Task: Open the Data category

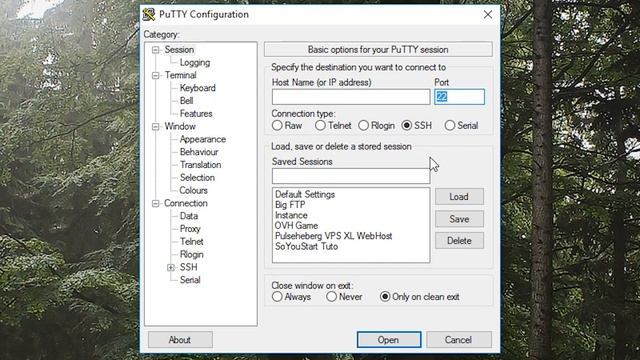Action: tap(189, 216)
